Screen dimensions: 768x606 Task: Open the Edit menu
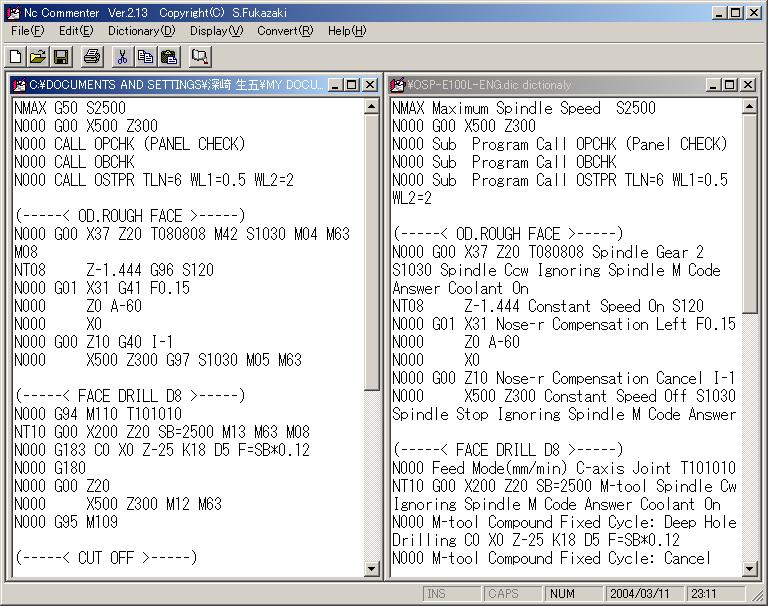pos(76,31)
